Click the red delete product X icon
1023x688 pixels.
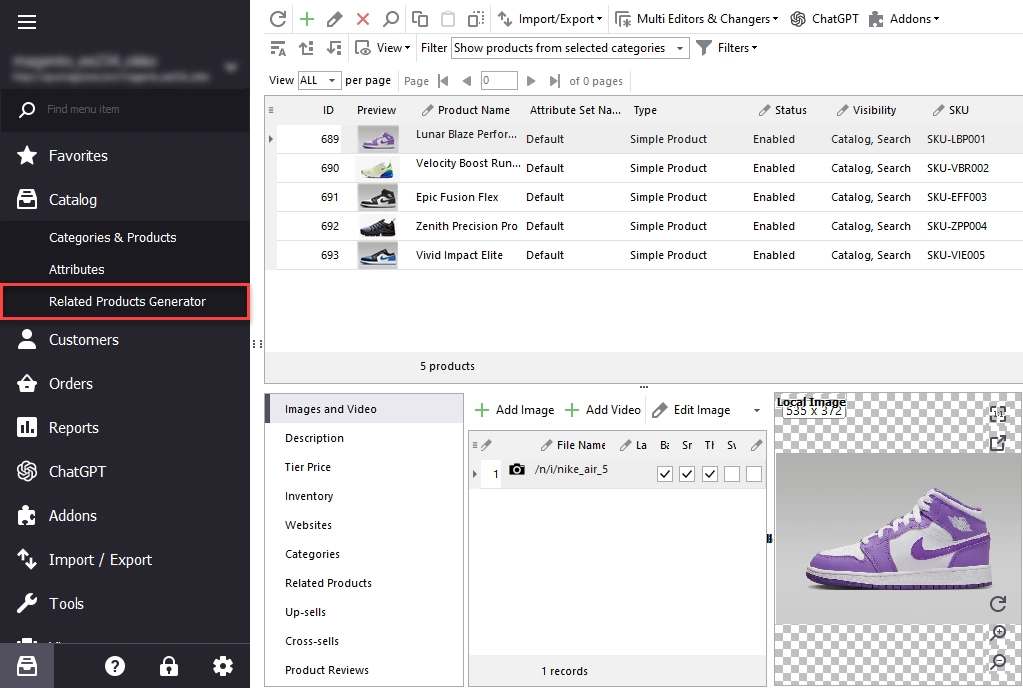[x=363, y=19]
